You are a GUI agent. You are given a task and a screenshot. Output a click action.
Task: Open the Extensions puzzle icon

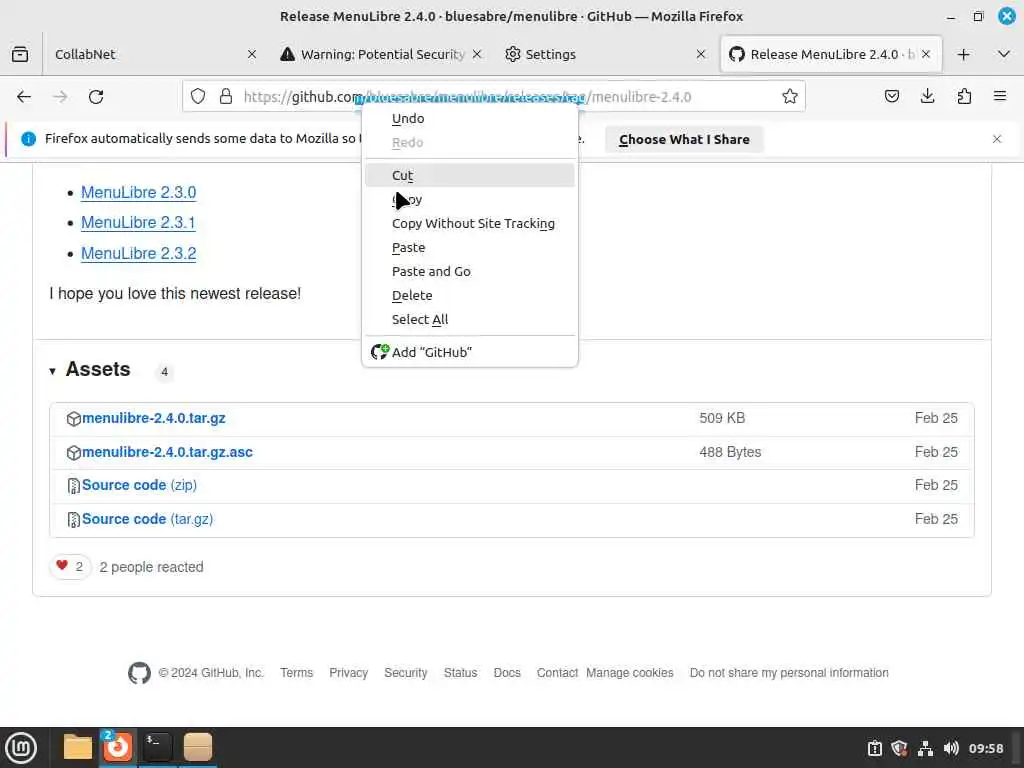coord(964,97)
